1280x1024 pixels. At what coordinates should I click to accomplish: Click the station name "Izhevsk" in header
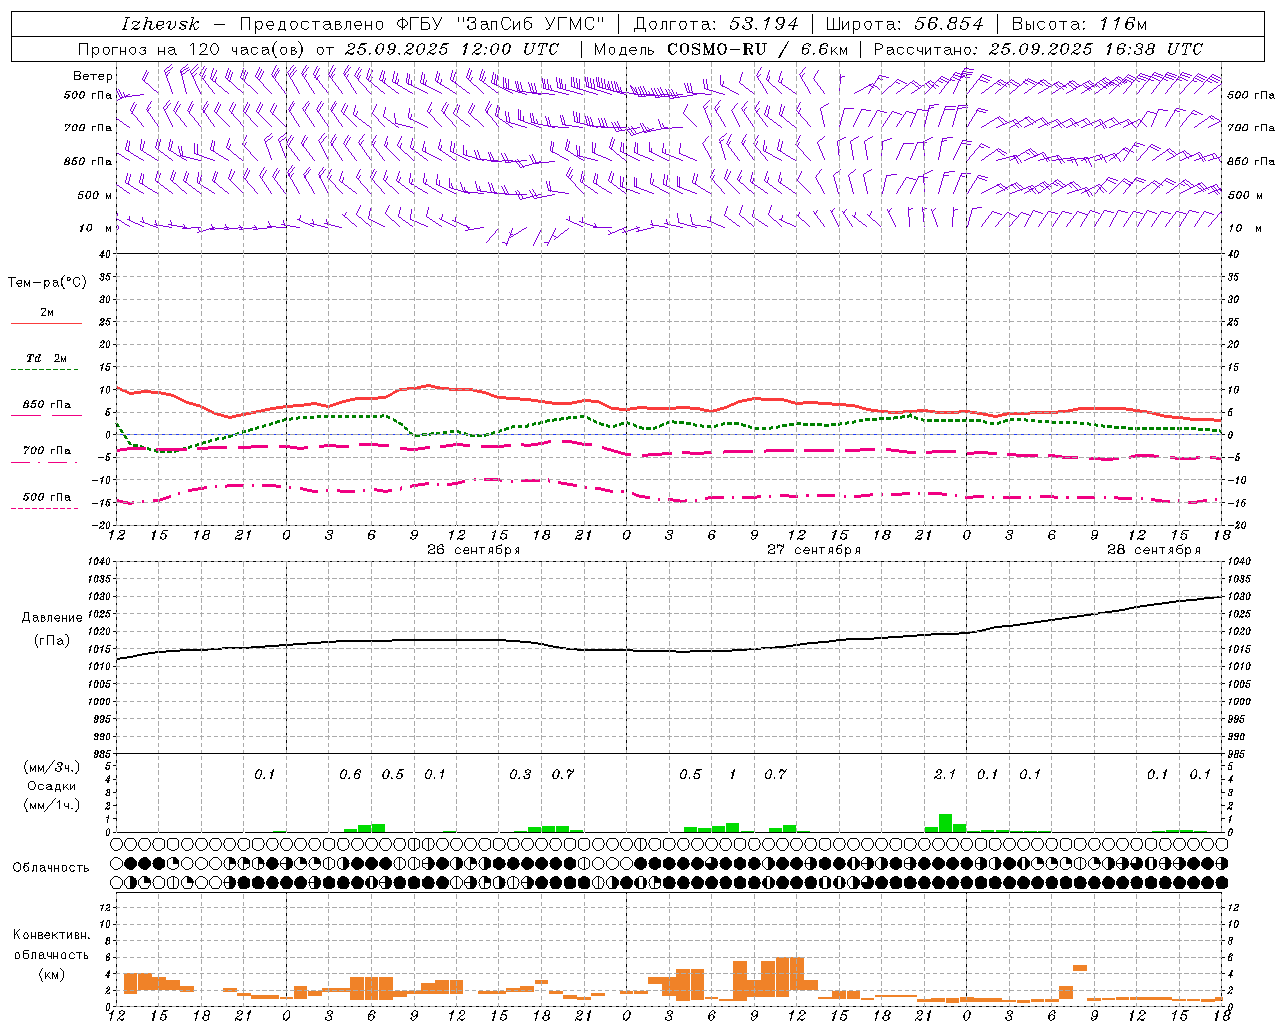pos(160,24)
